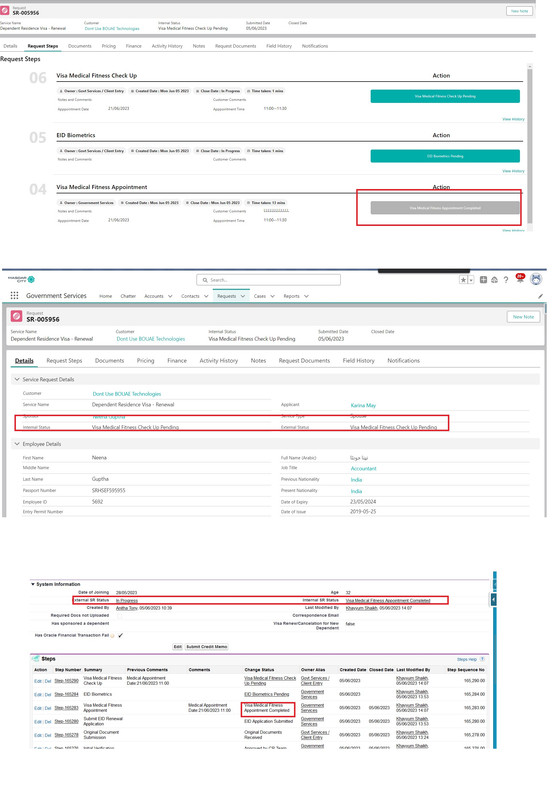Open the favorites list dropdown arrow
Screen dimensions: 554x800
click(x=471, y=280)
